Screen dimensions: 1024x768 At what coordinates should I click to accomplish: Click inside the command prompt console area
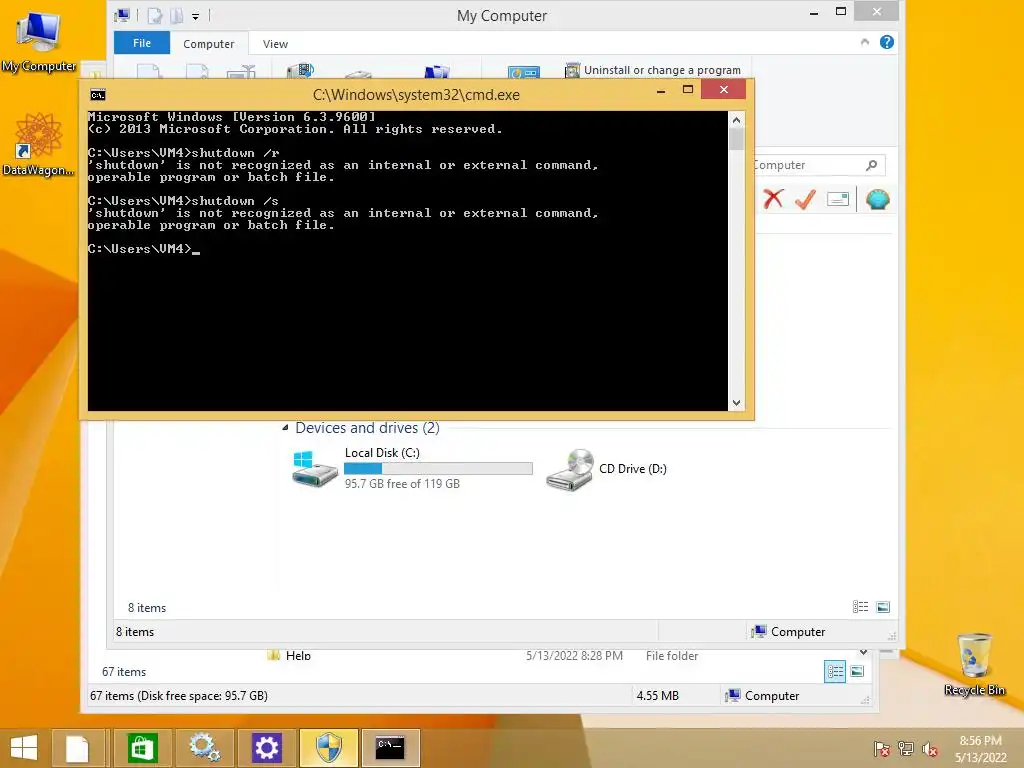(408, 261)
